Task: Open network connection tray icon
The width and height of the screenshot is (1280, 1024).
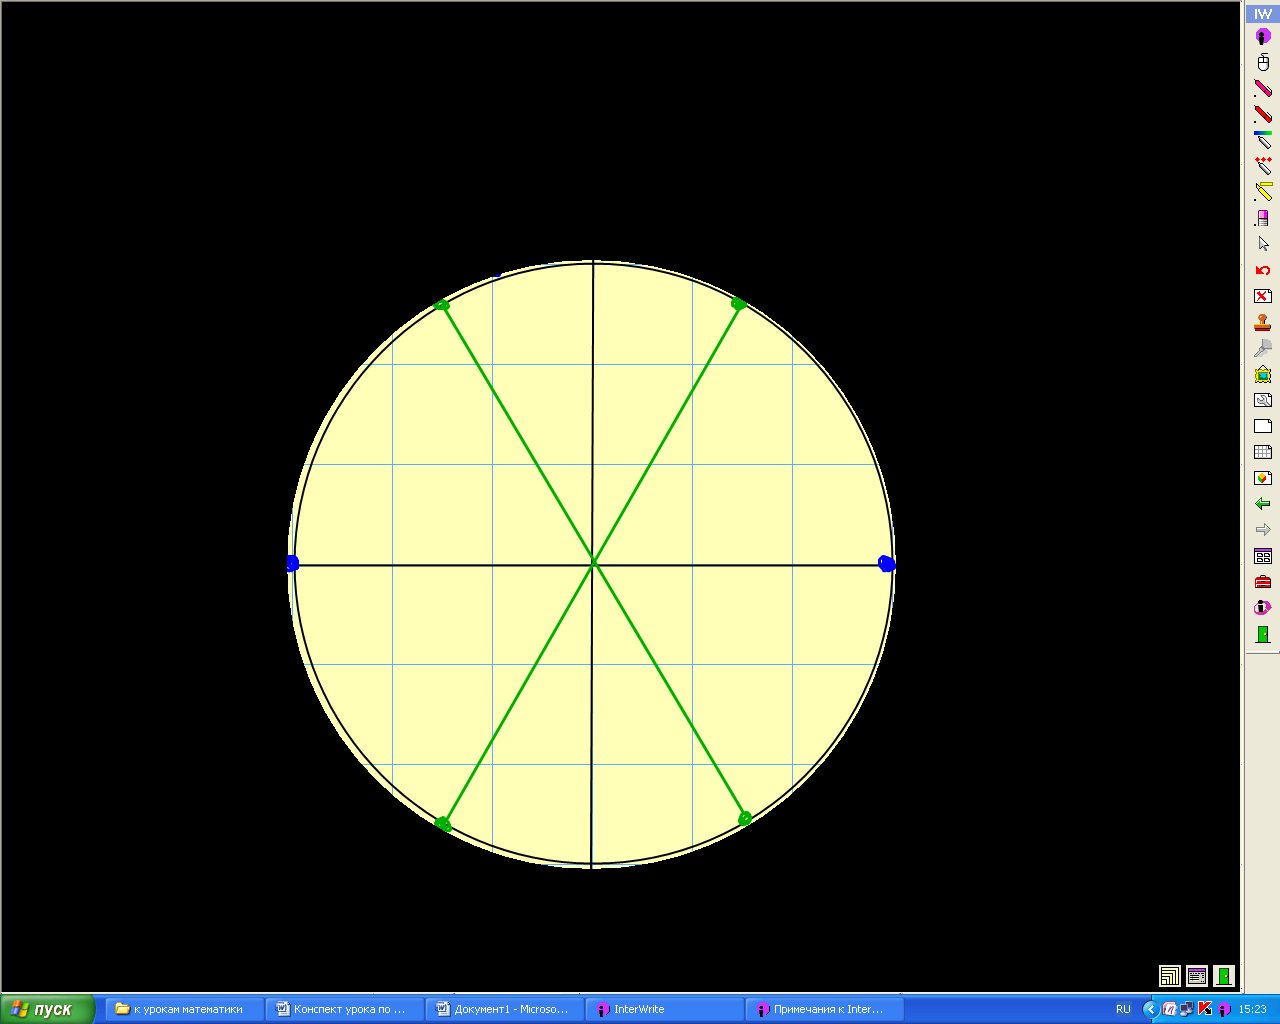Action: (1187, 1009)
